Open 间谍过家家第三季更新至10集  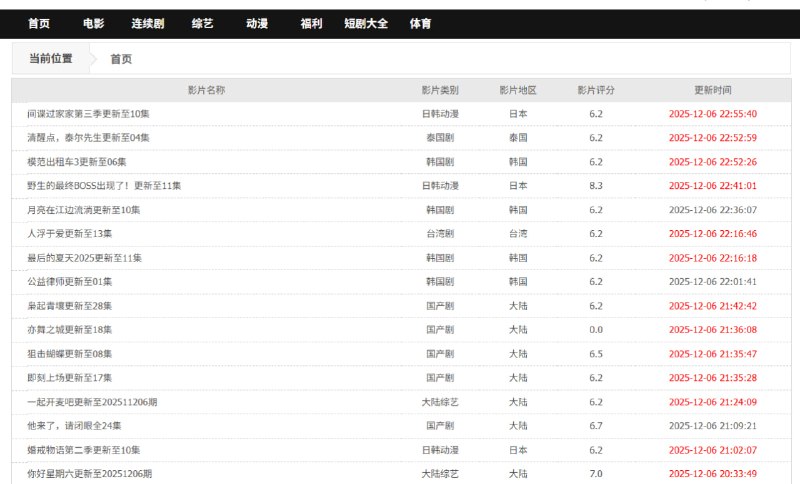click(88, 114)
